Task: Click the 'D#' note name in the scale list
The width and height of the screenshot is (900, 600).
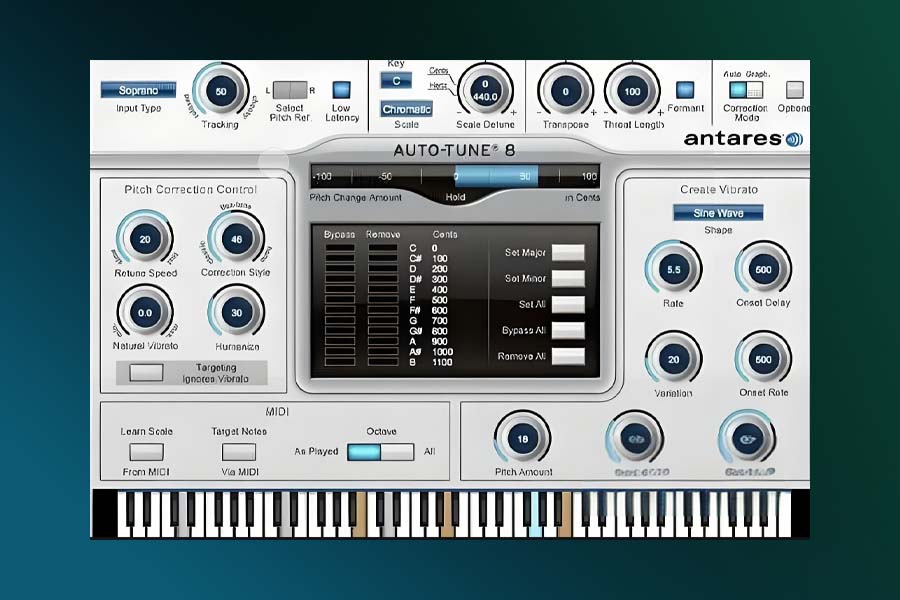Action: coord(416,280)
